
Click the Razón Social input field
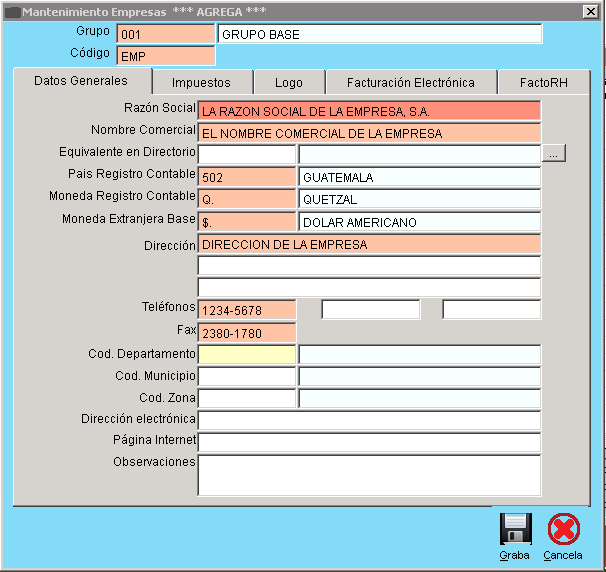[369, 111]
